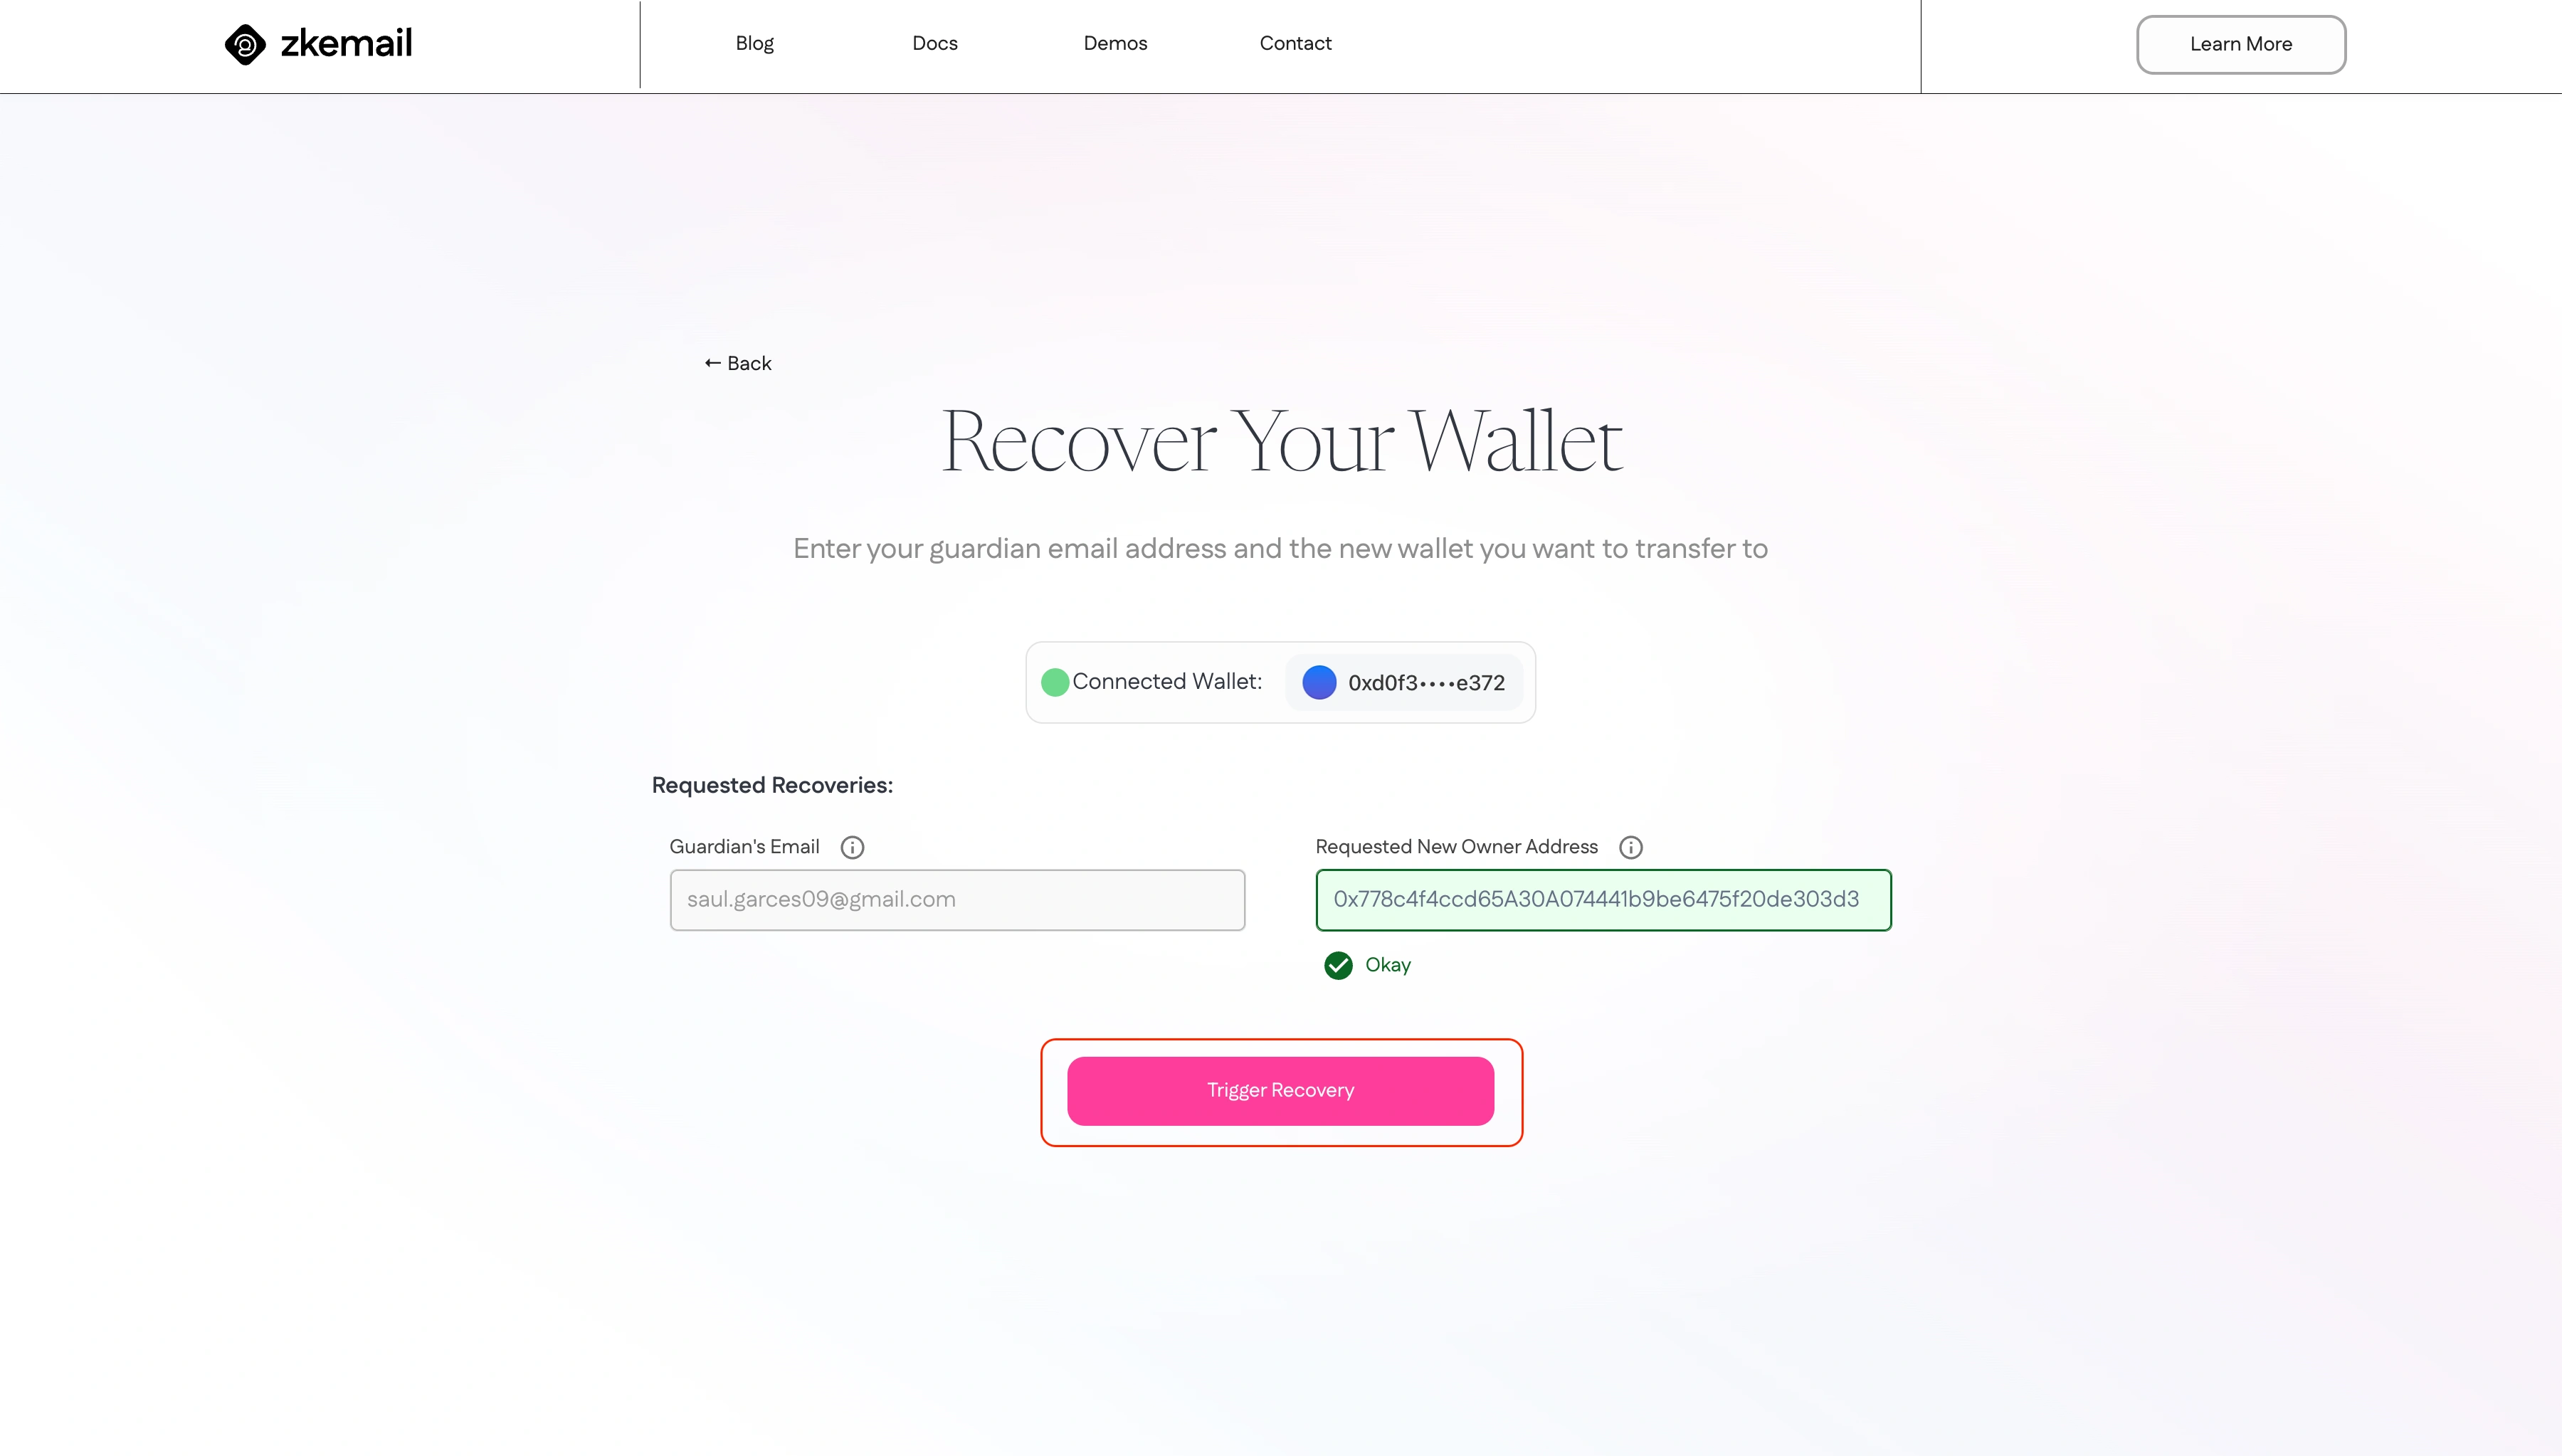
Task: Click the Back navigation link
Action: [737, 363]
